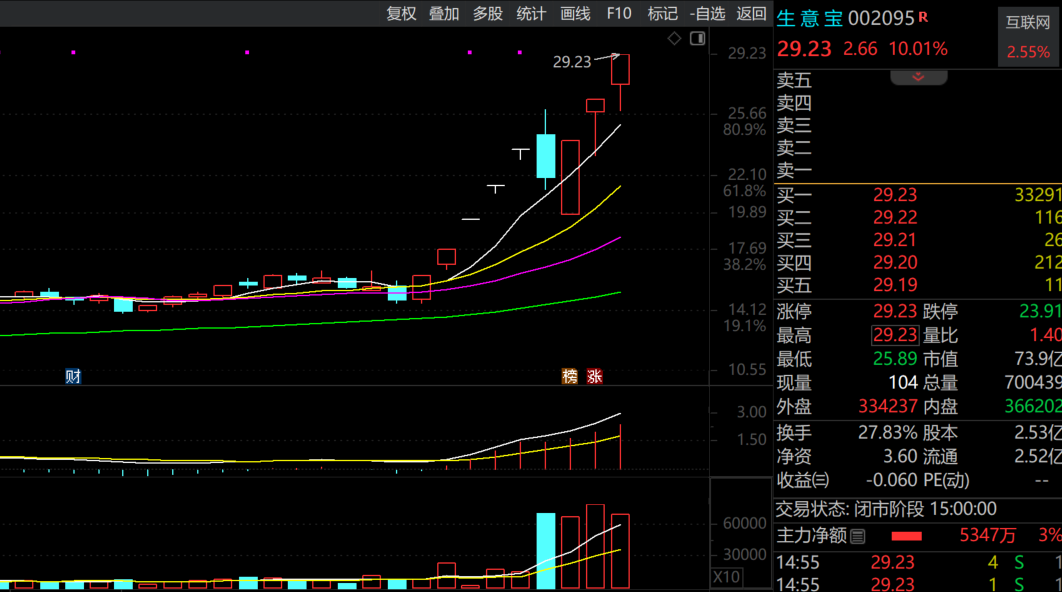Open the 主力净额 detail list icon
Image resolution: width=1062 pixels, height=592 pixels.
coord(857,536)
